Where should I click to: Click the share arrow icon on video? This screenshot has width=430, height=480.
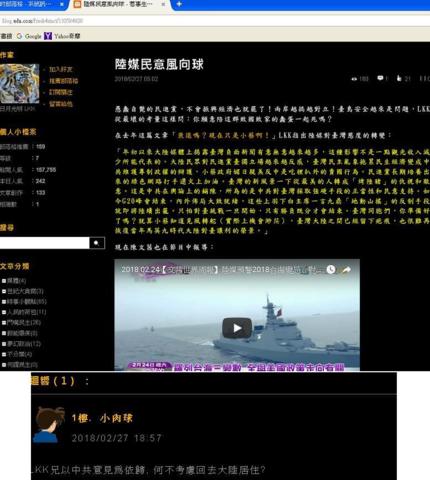346,269
